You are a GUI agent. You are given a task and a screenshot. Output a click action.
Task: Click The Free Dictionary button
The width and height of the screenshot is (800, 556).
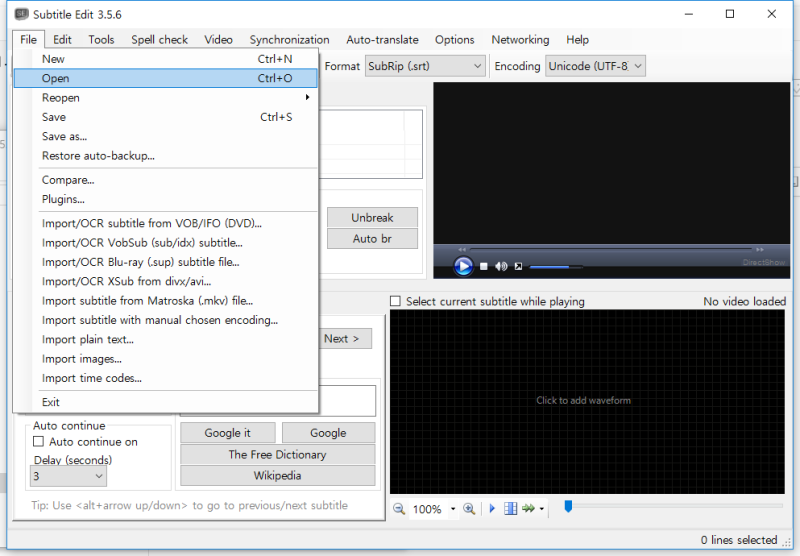coord(278,454)
